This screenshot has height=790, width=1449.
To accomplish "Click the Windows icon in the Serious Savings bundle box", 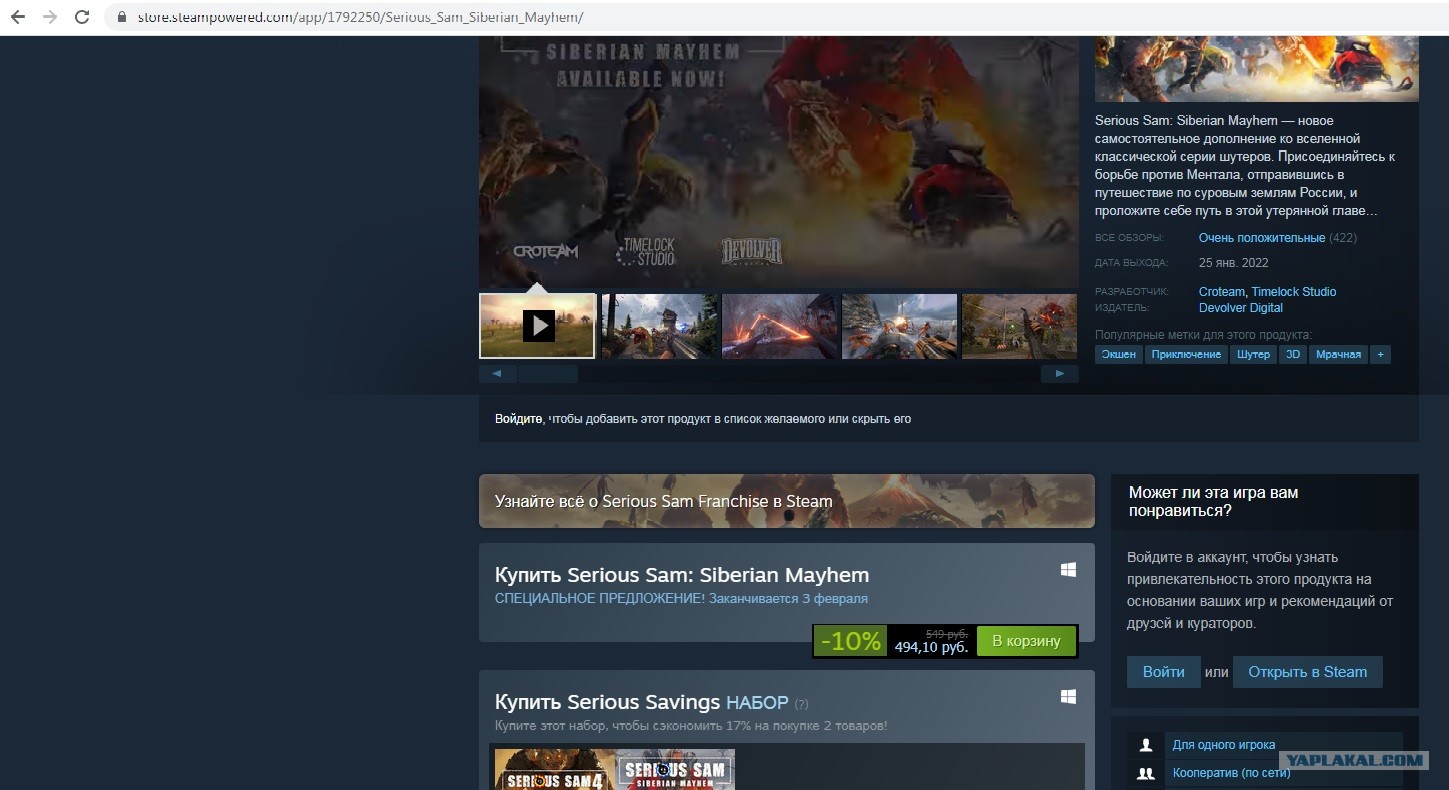I will point(1068,696).
